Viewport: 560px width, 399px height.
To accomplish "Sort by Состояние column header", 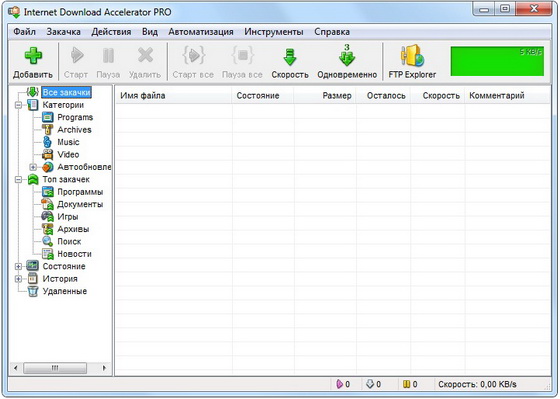I will click(263, 96).
